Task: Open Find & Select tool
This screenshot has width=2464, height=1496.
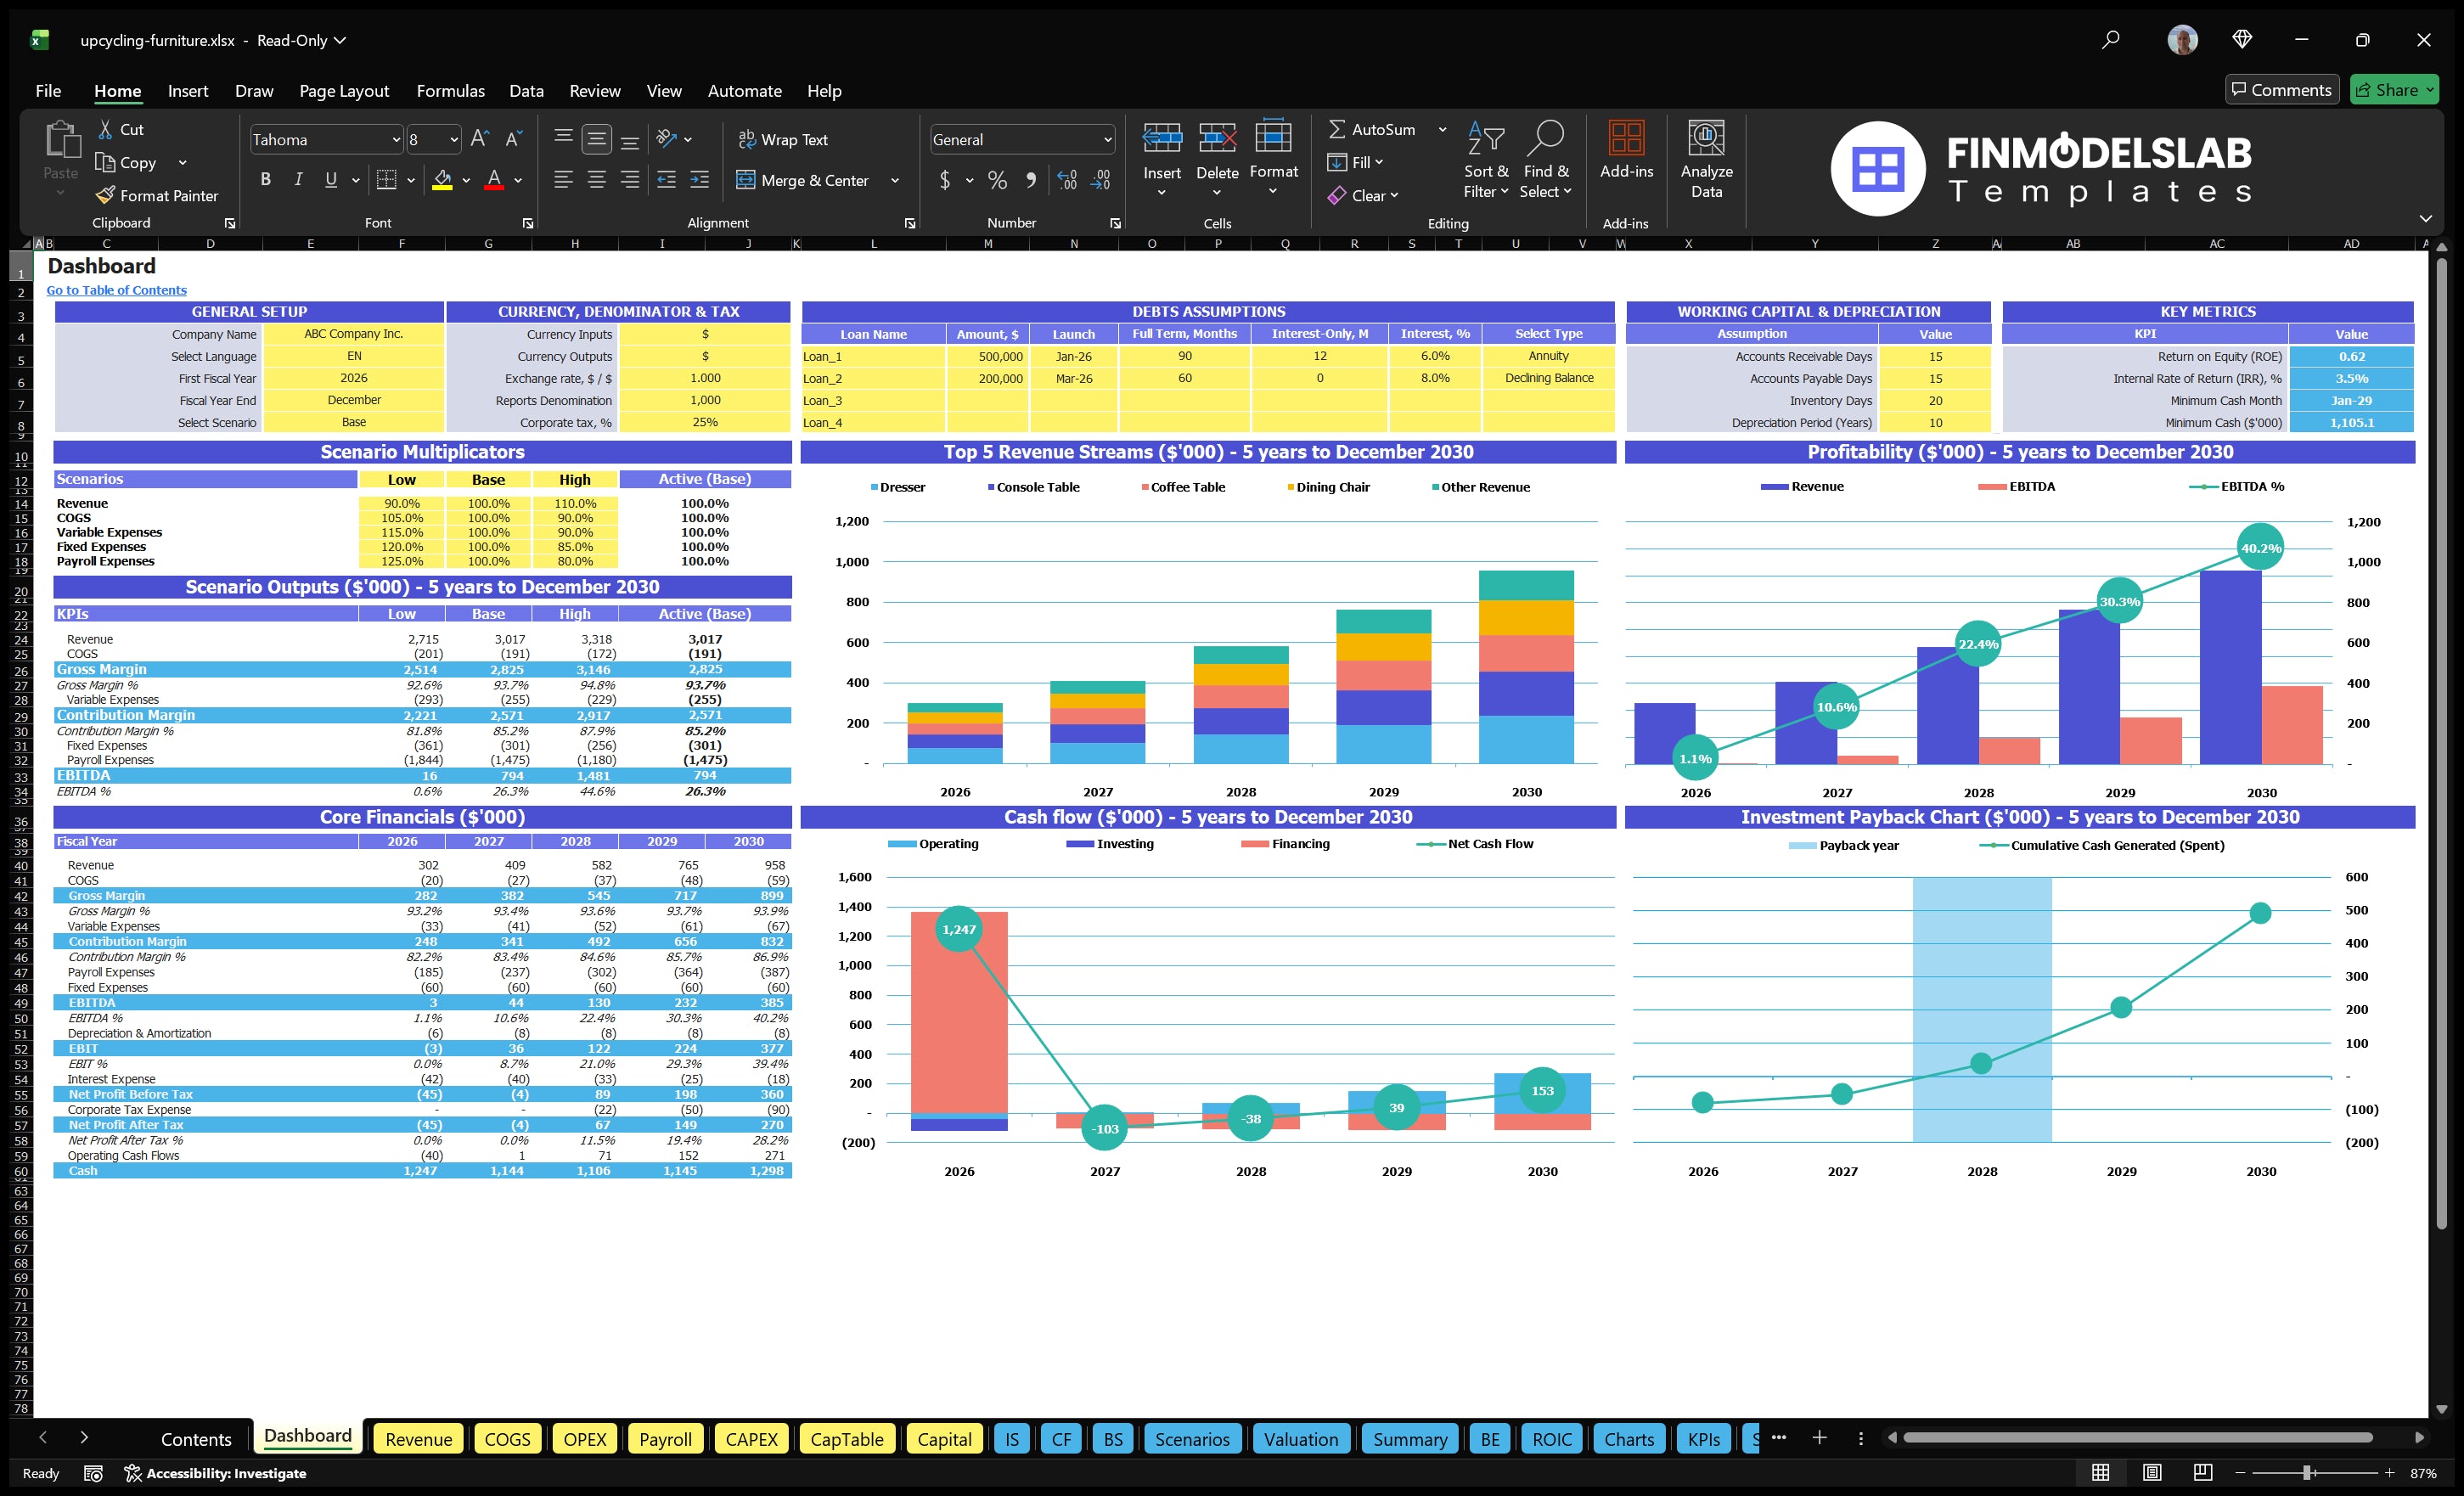Action: 1546,160
